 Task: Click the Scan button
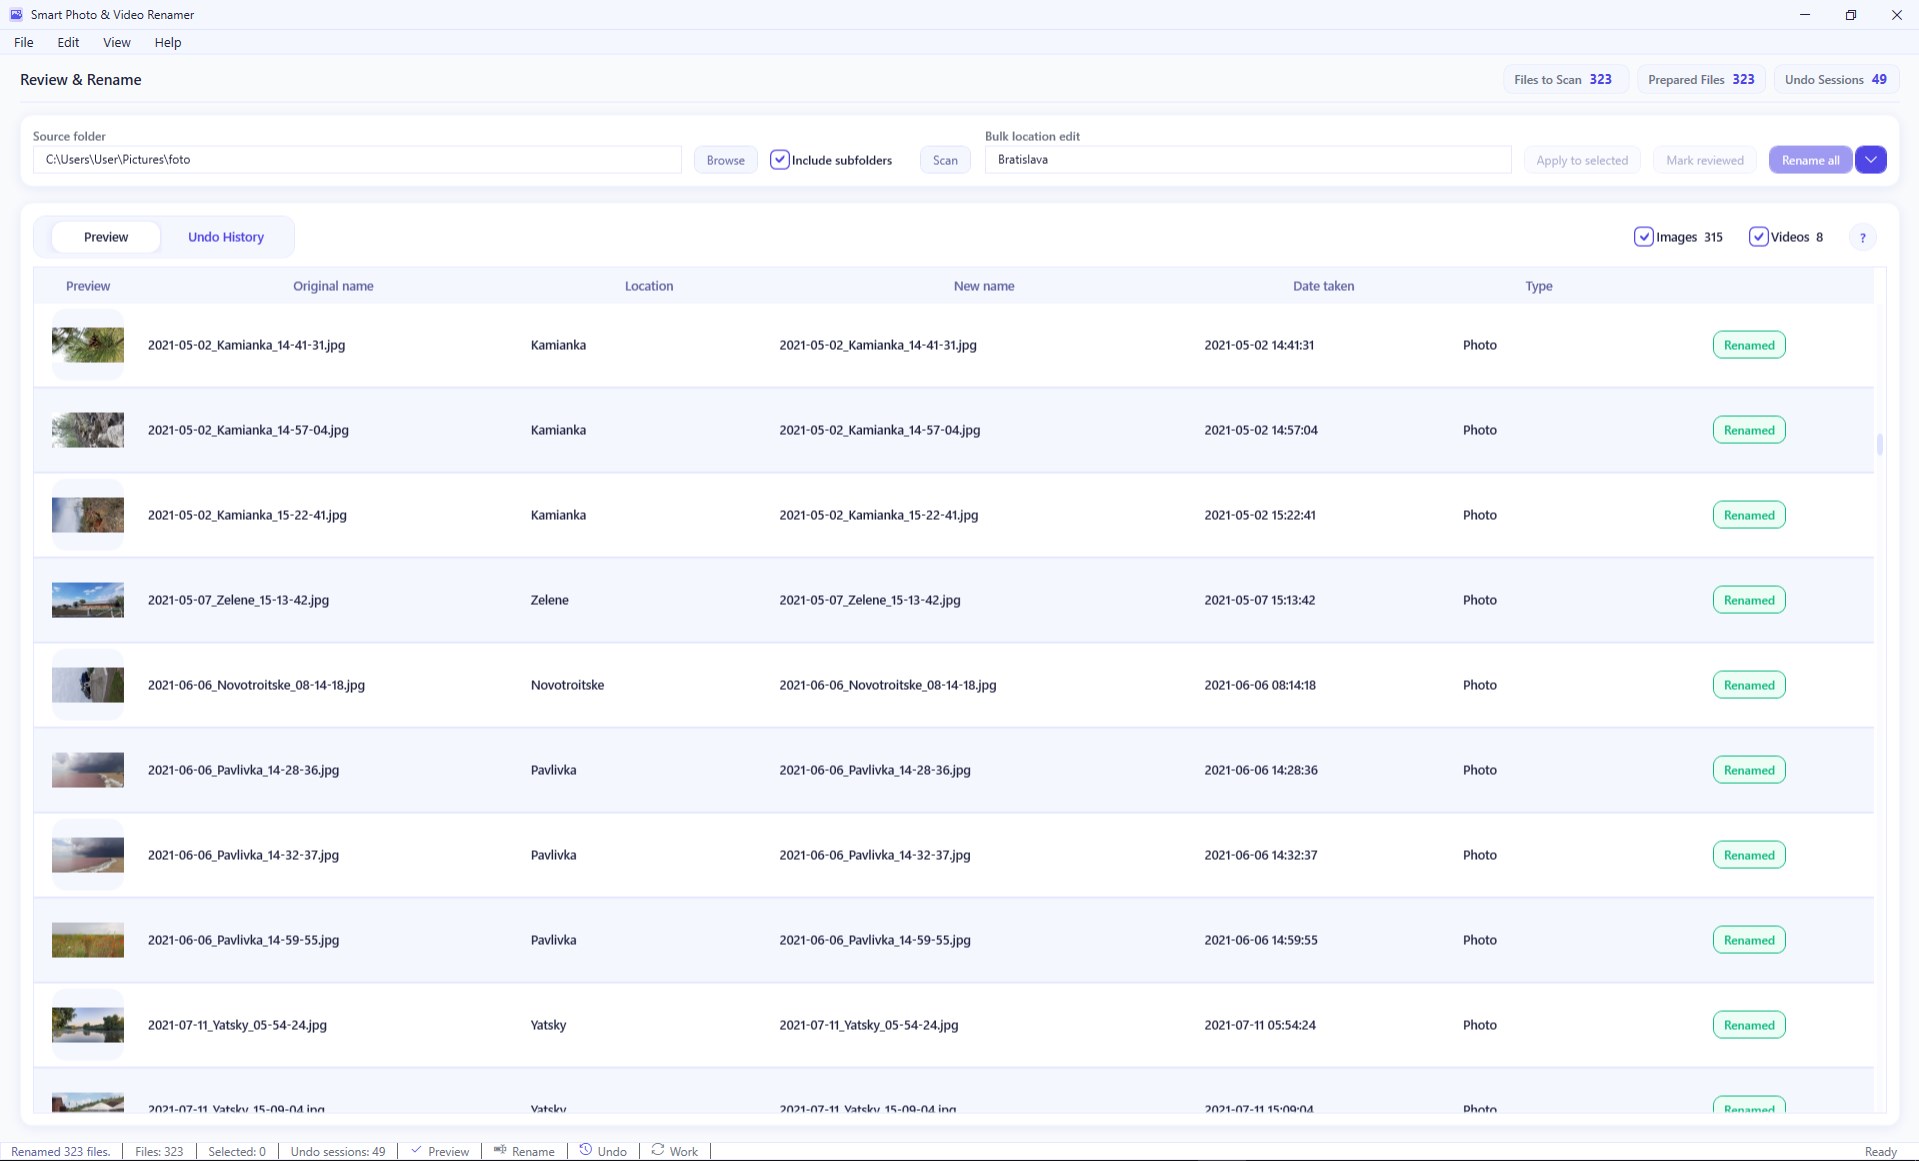945,160
